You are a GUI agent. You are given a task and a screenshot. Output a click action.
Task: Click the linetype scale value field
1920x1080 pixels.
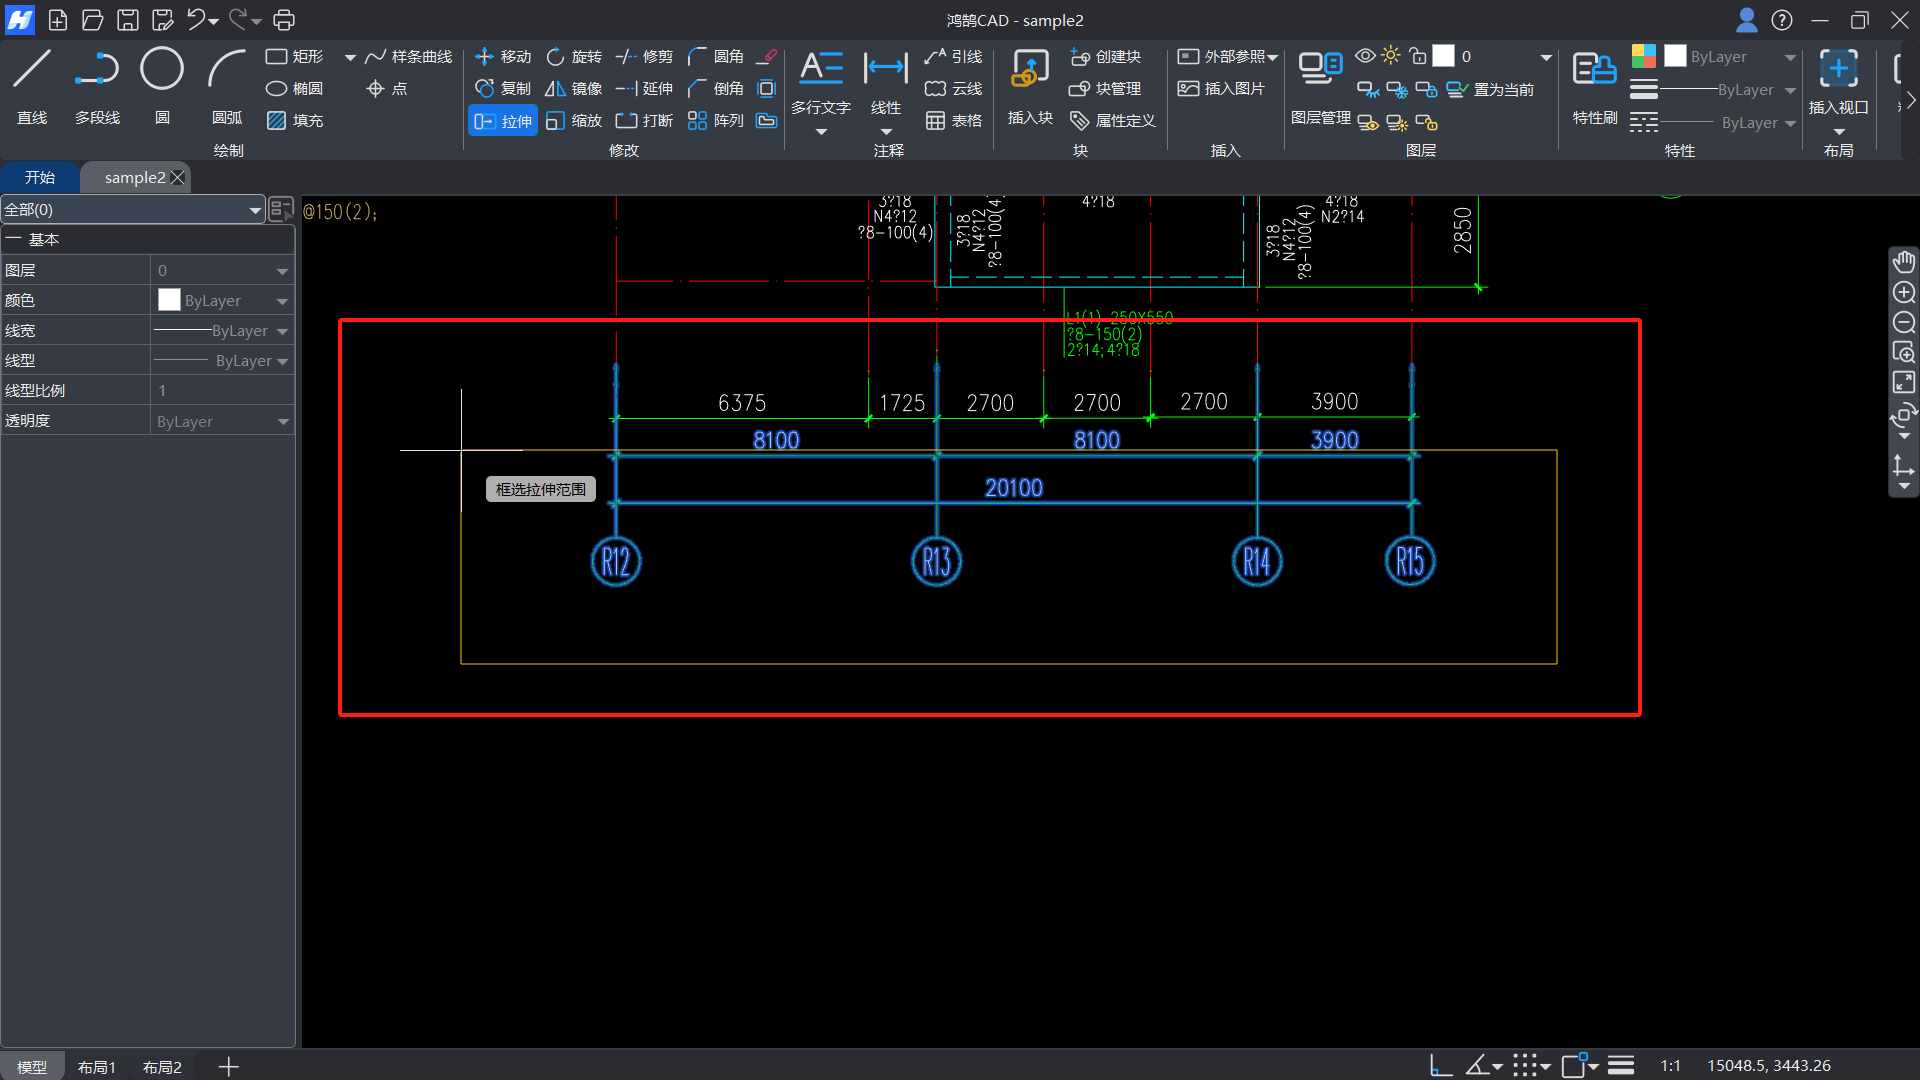click(x=222, y=391)
